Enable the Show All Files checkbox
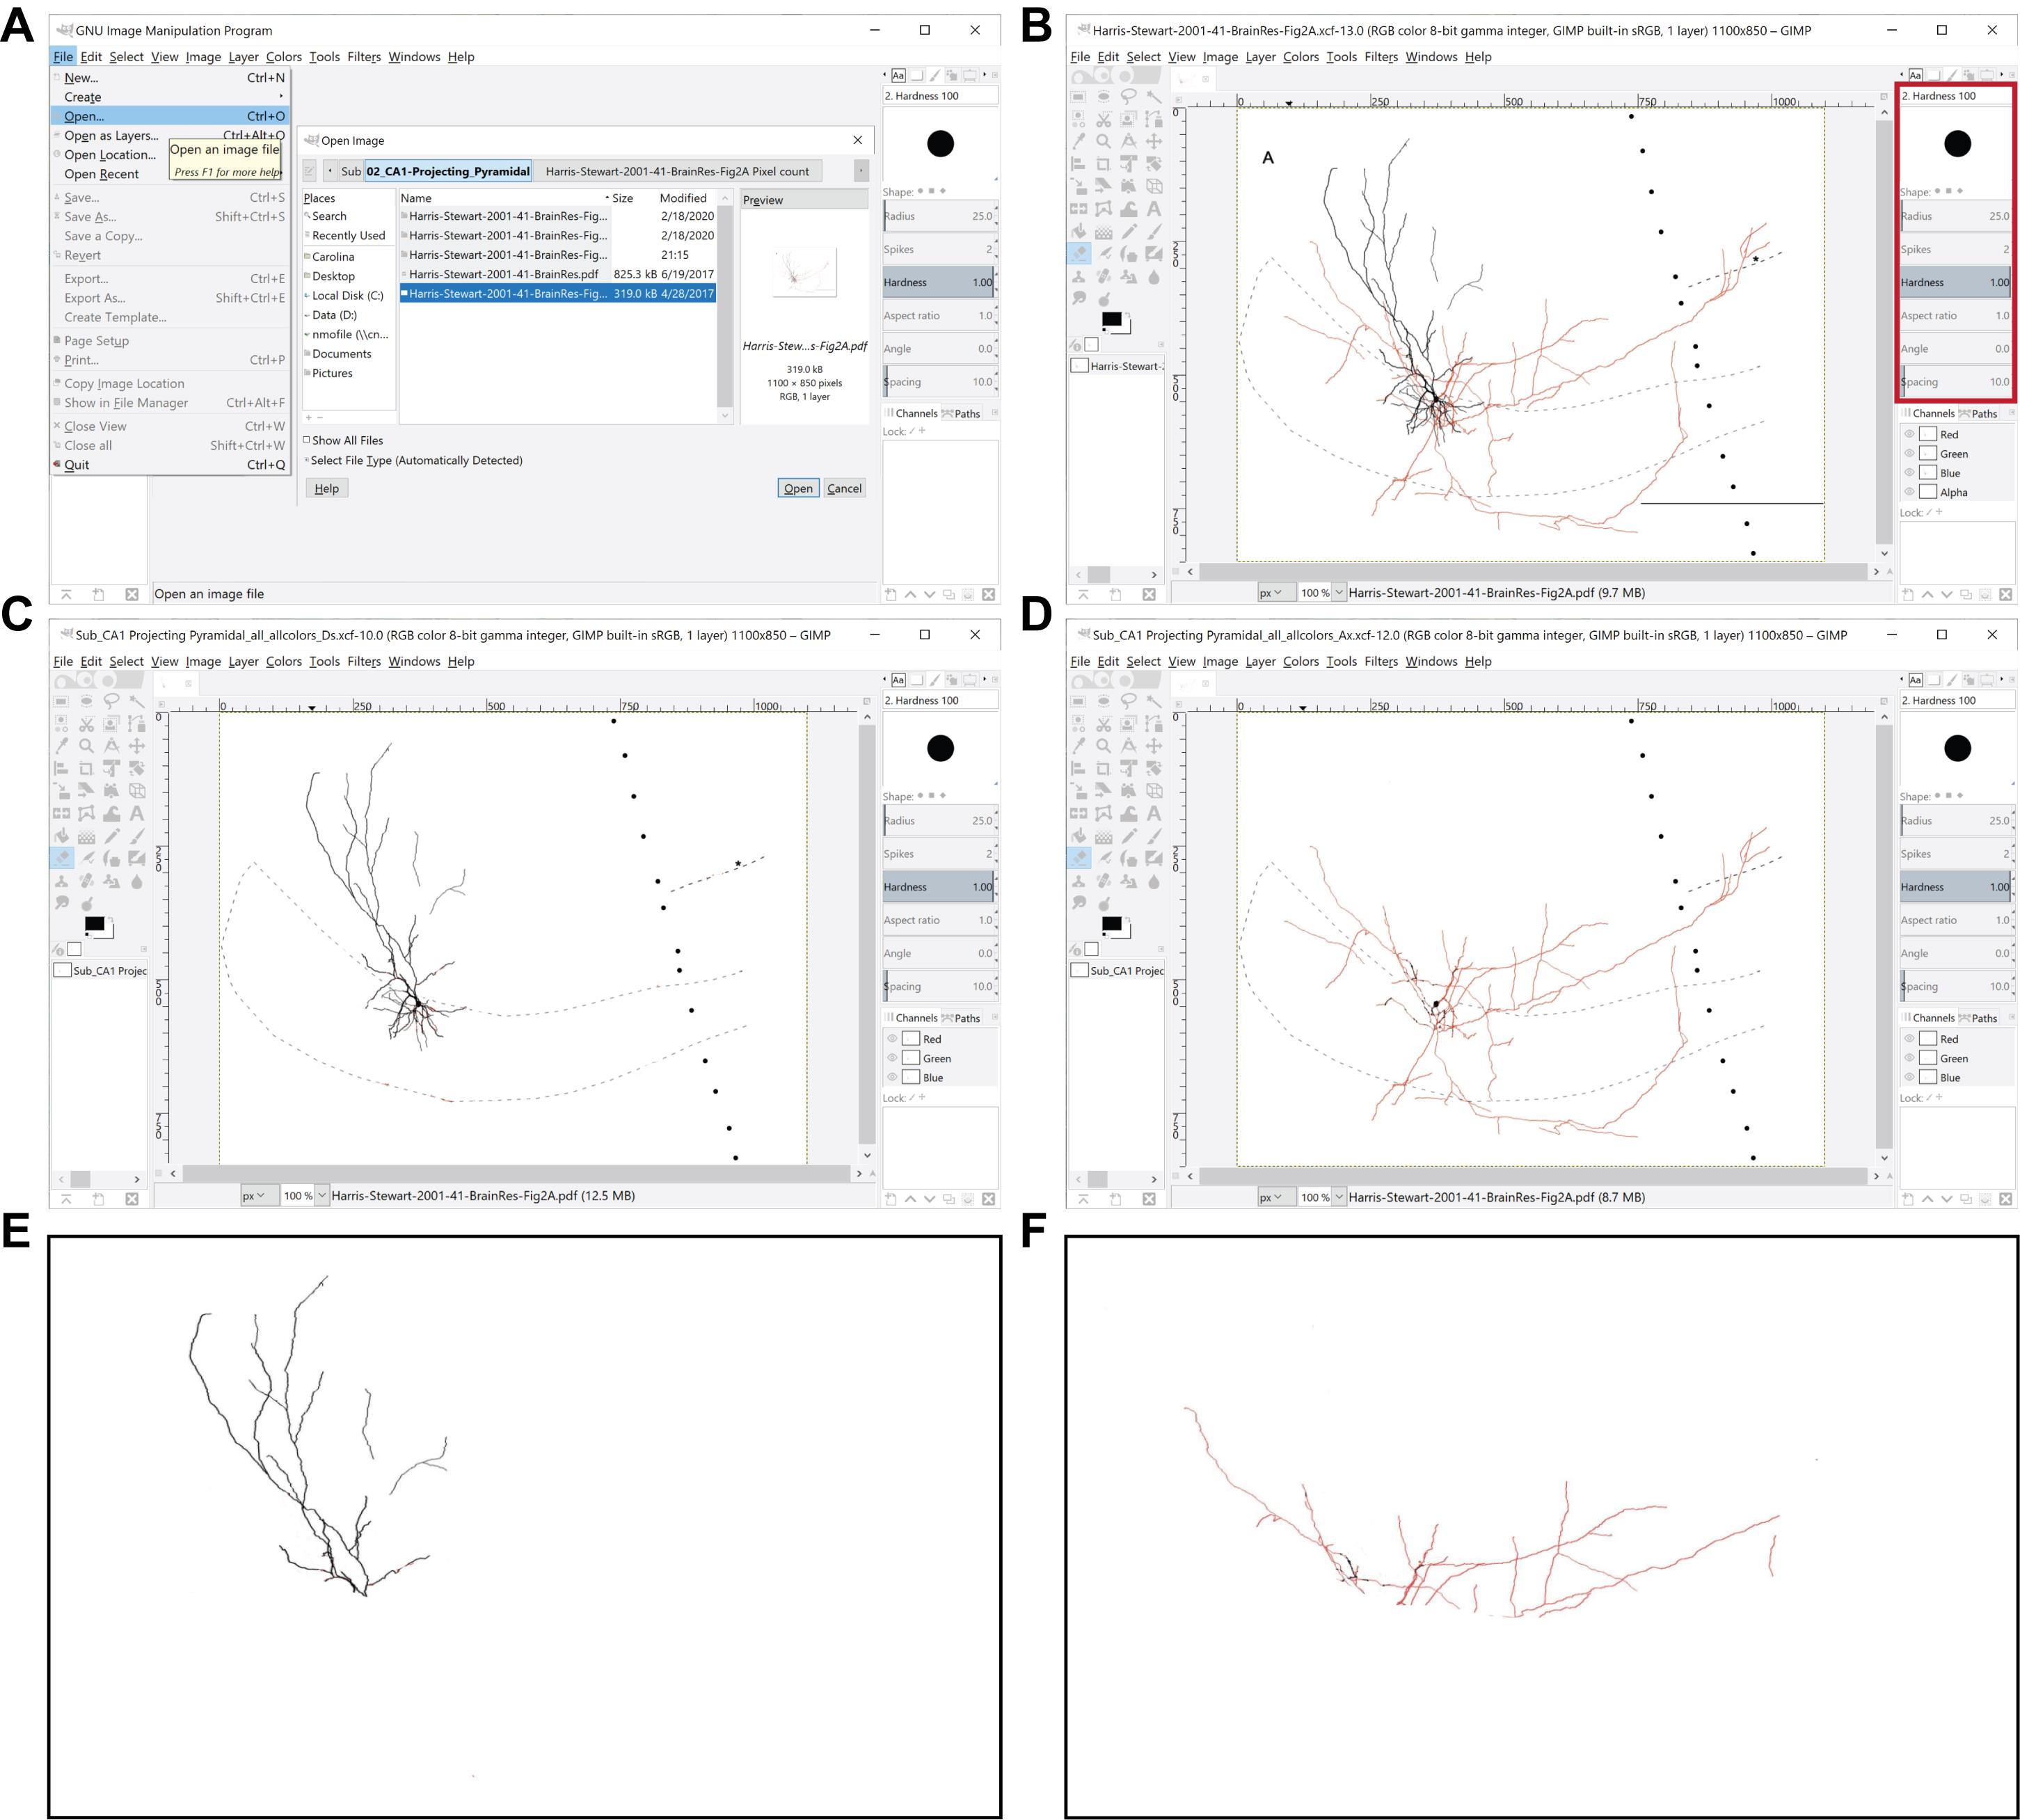This screenshot has height=1820, width=2020. pos(307,440)
